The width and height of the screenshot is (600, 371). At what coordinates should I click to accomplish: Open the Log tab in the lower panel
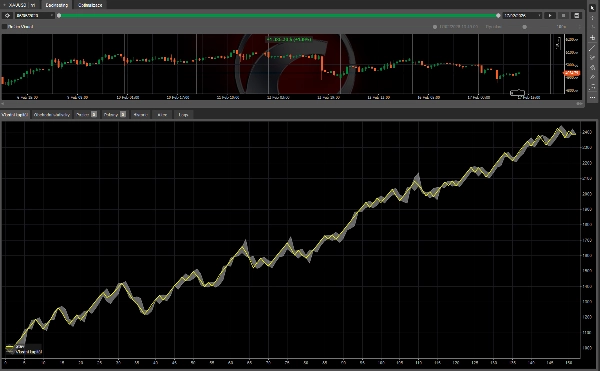(183, 114)
